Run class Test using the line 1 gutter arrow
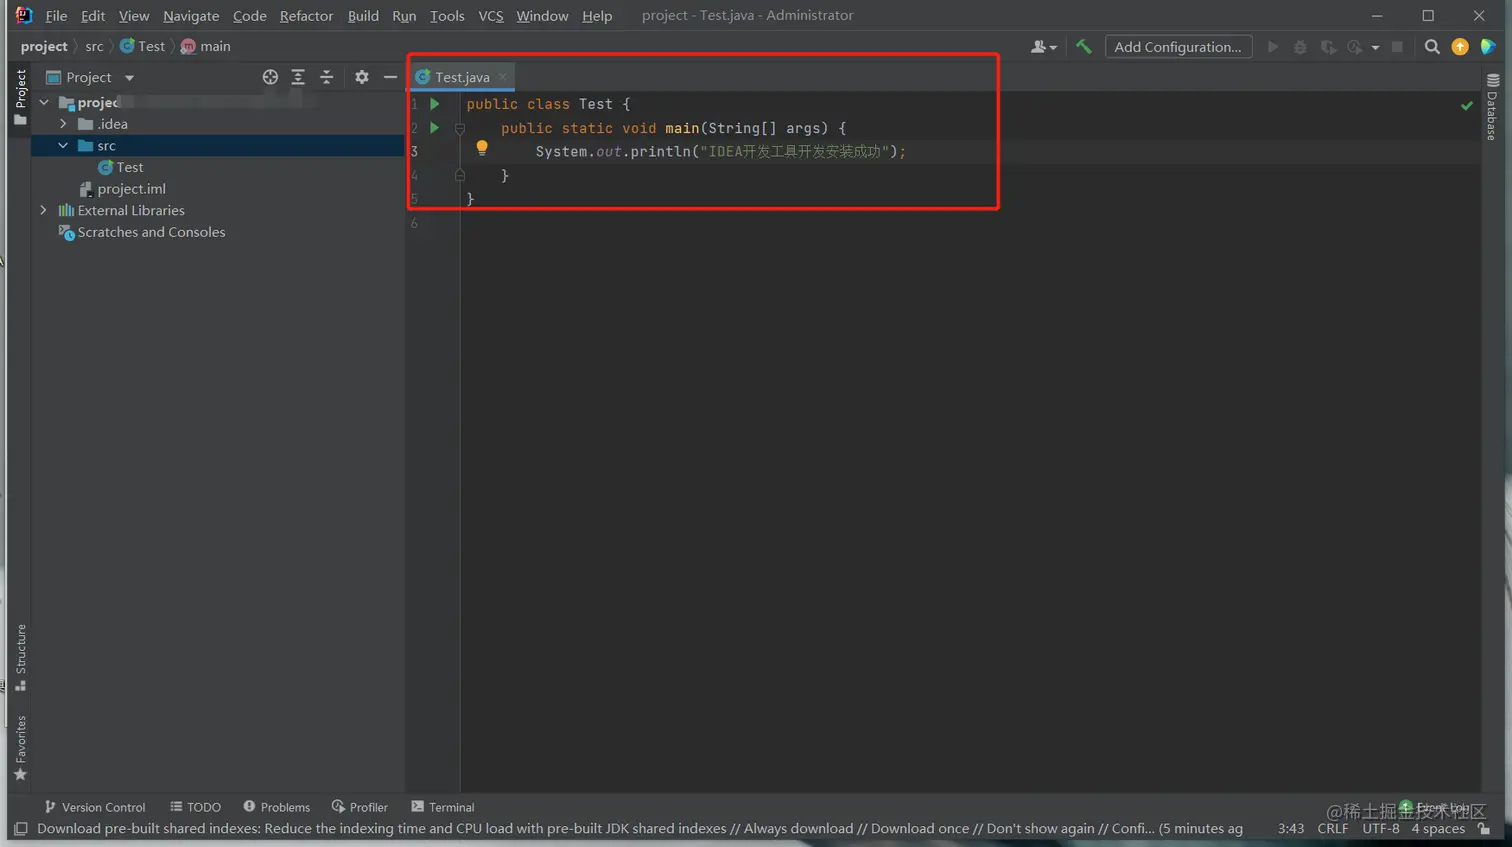The height and width of the screenshot is (847, 1512). 435,104
